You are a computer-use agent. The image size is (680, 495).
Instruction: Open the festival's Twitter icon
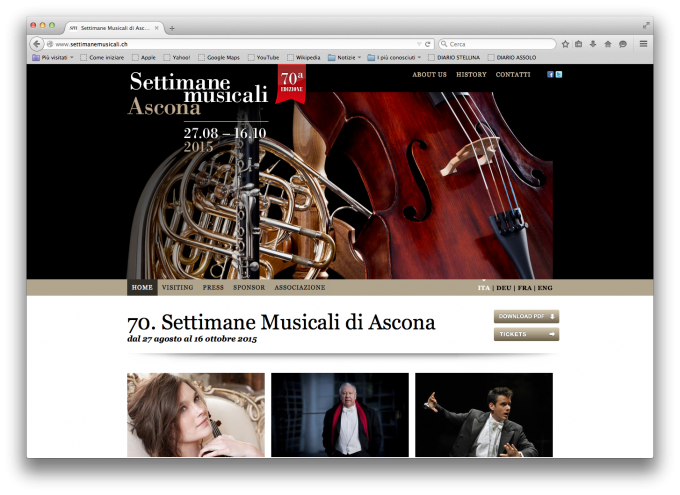coord(559,75)
